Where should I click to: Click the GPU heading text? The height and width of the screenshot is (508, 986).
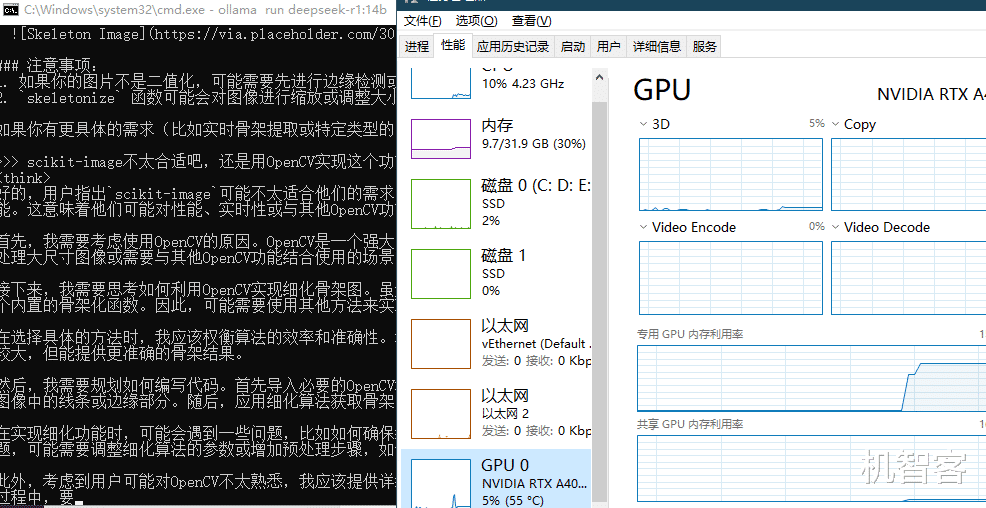pyautogui.click(x=662, y=90)
